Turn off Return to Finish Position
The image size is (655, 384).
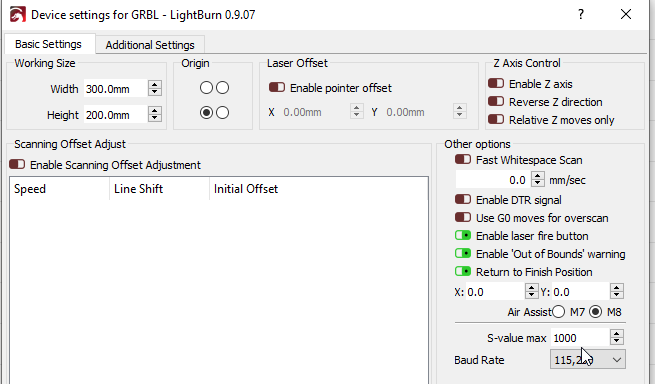[x=463, y=271]
